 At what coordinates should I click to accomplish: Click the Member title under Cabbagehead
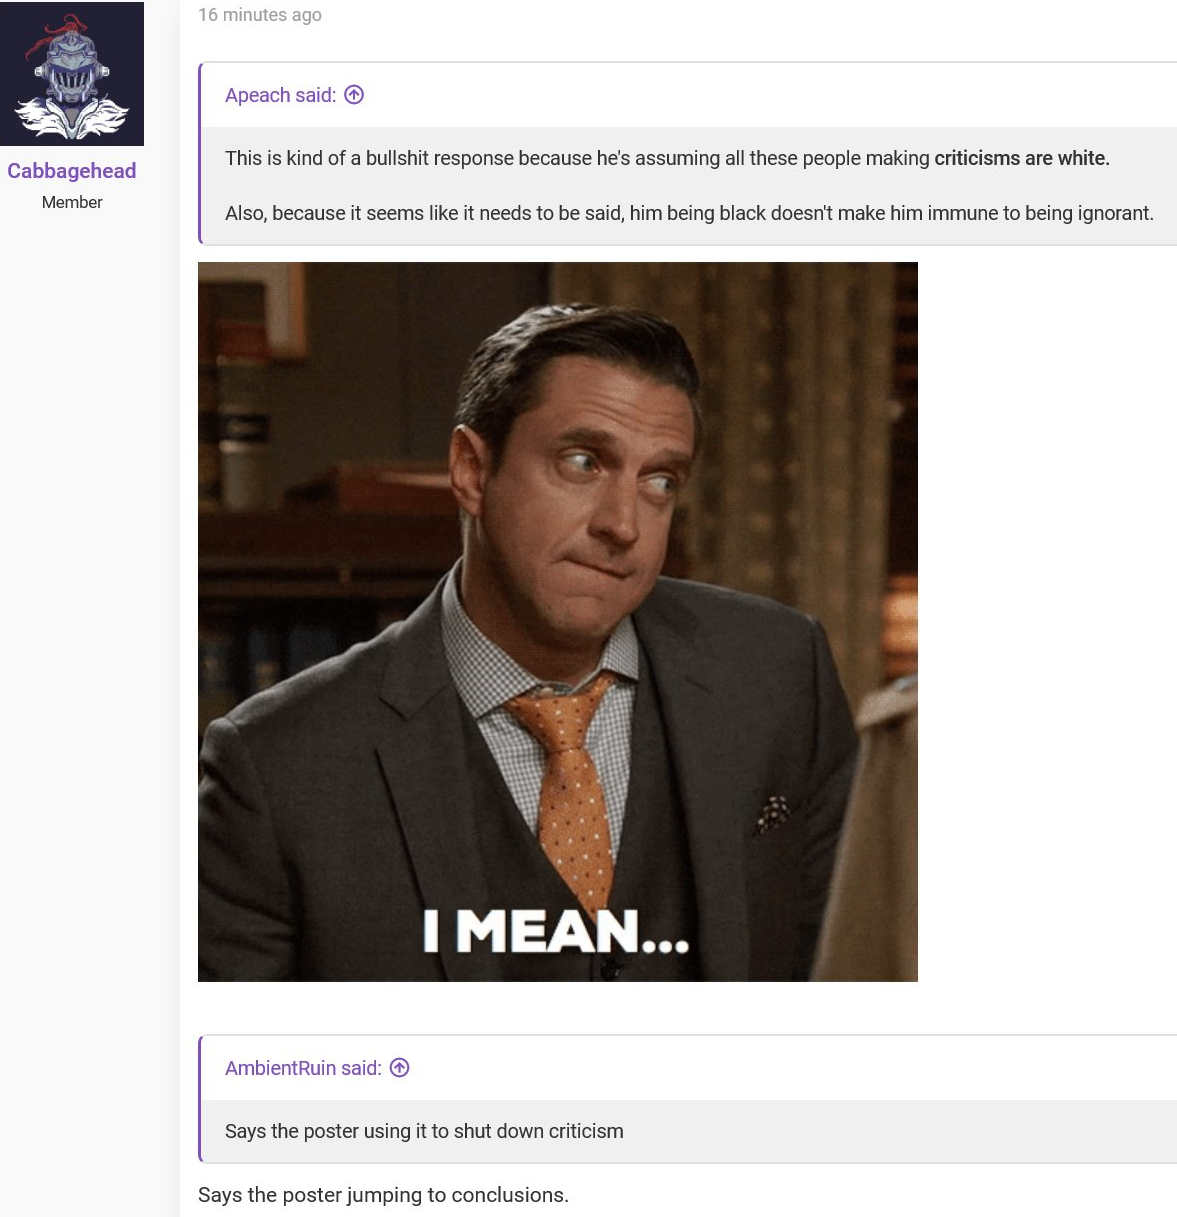tap(72, 202)
